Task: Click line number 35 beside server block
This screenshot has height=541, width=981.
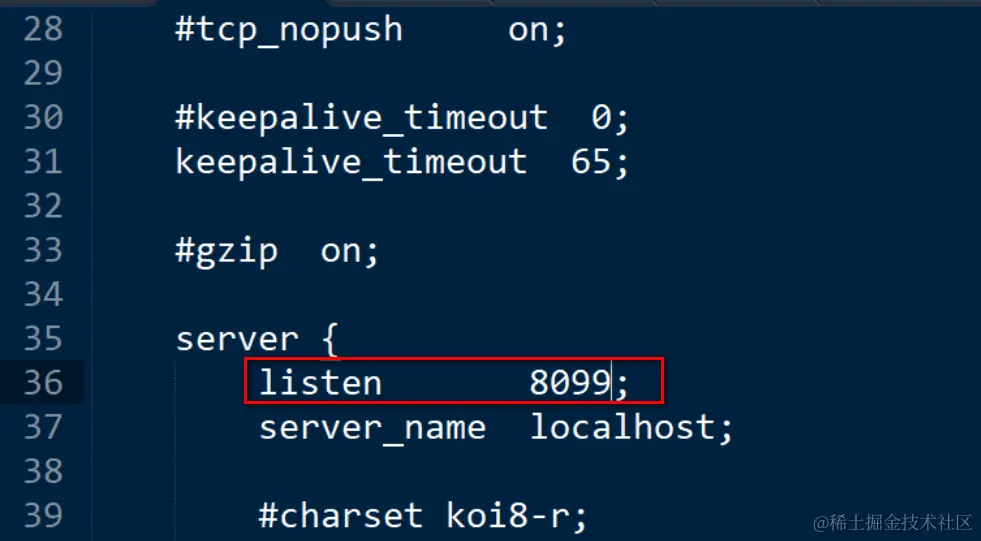Action: [x=43, y=338]
